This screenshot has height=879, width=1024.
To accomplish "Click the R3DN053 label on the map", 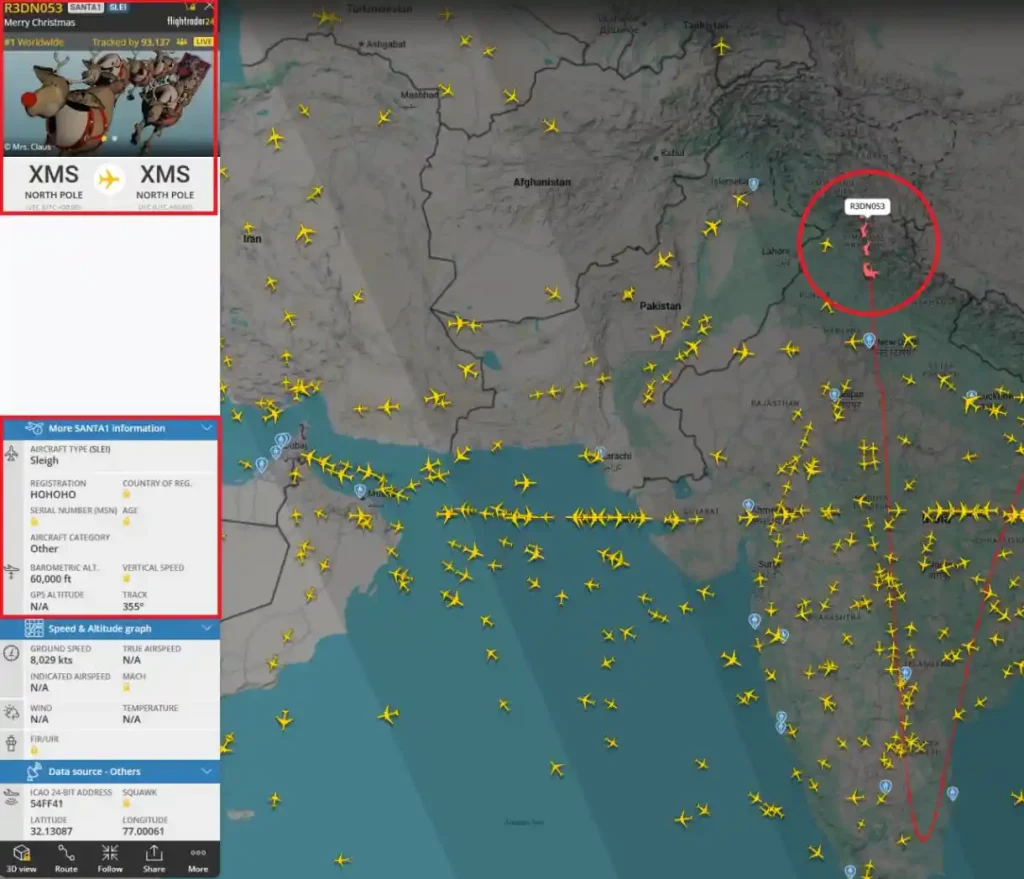I will [866, 206].
